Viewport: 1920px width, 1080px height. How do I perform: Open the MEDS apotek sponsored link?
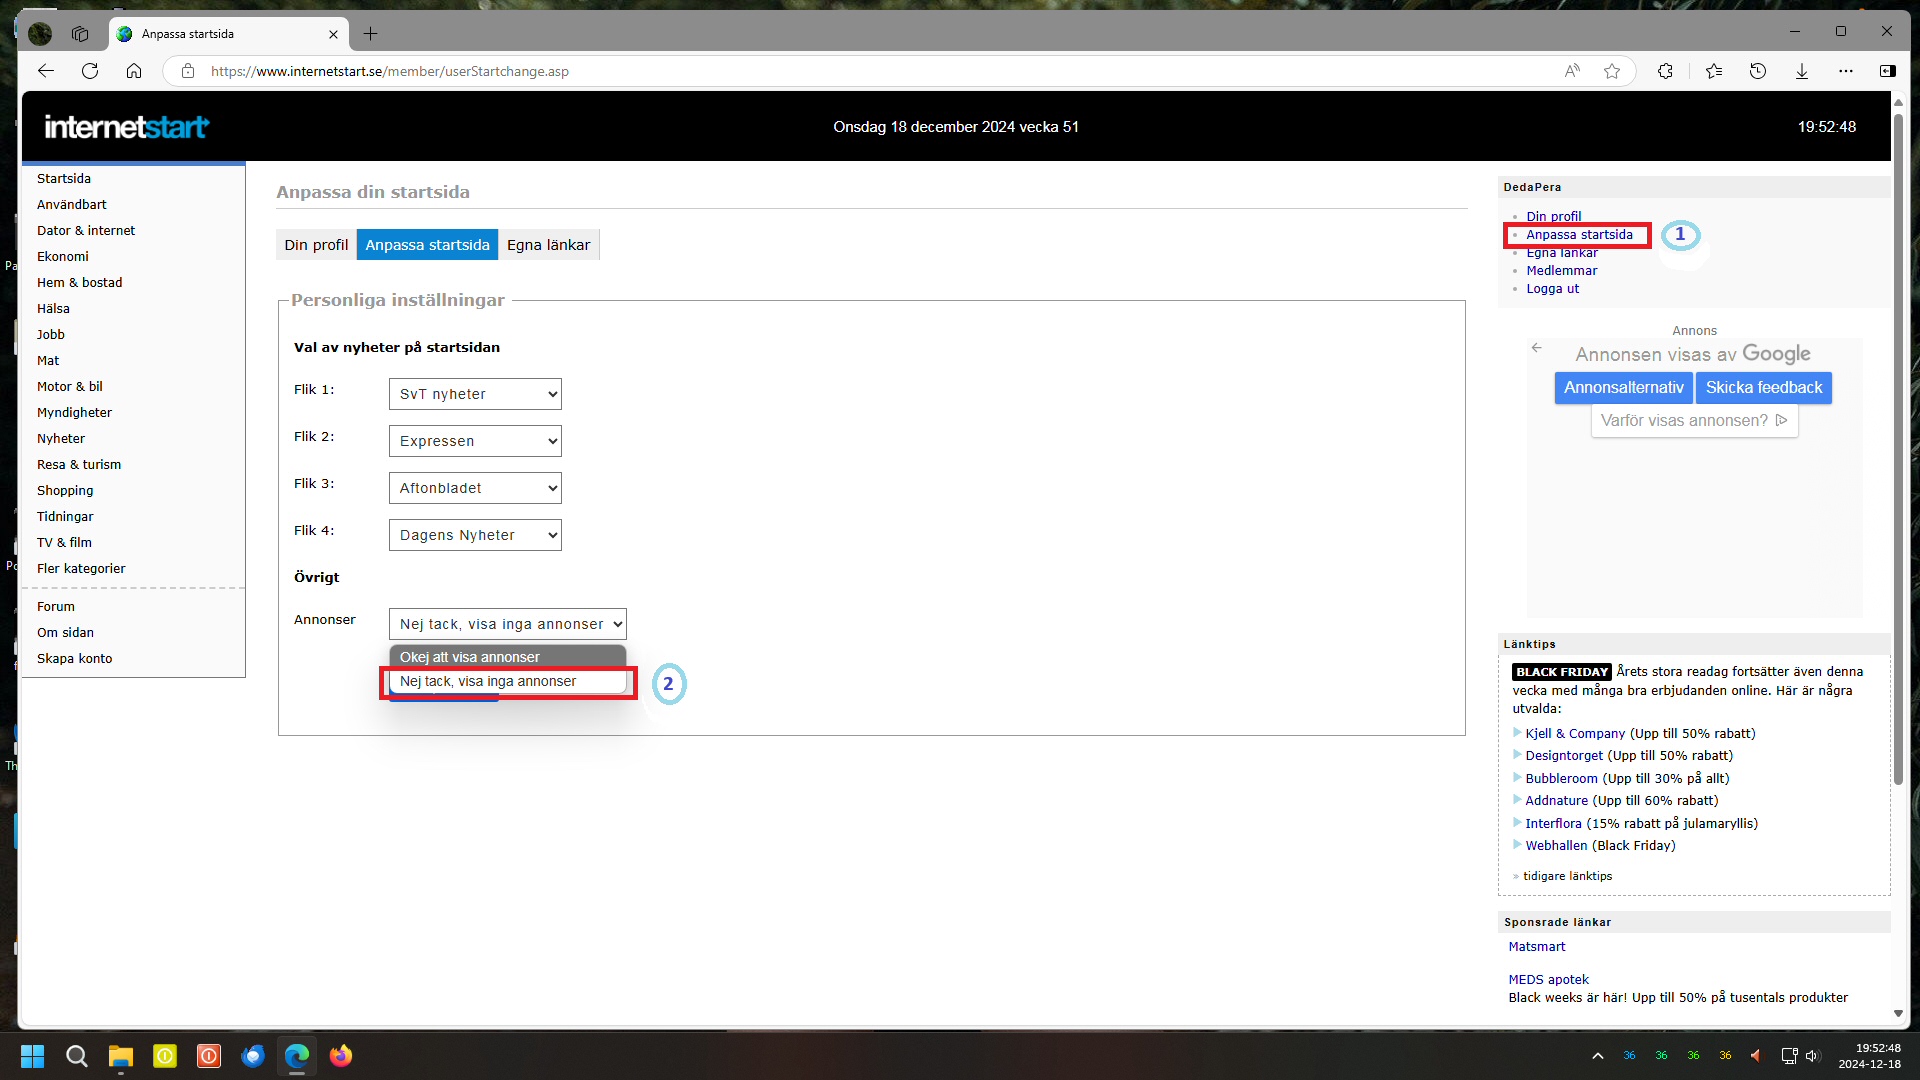pyautogui.click(x=1548, y=980)
